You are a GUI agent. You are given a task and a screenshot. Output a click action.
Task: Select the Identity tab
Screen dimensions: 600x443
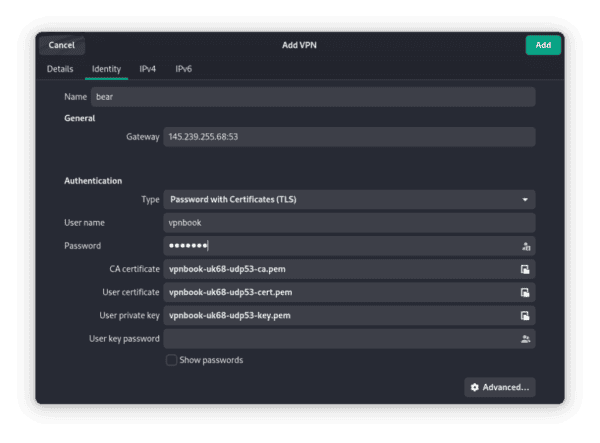pyautogui.click(x=106, y=69)
